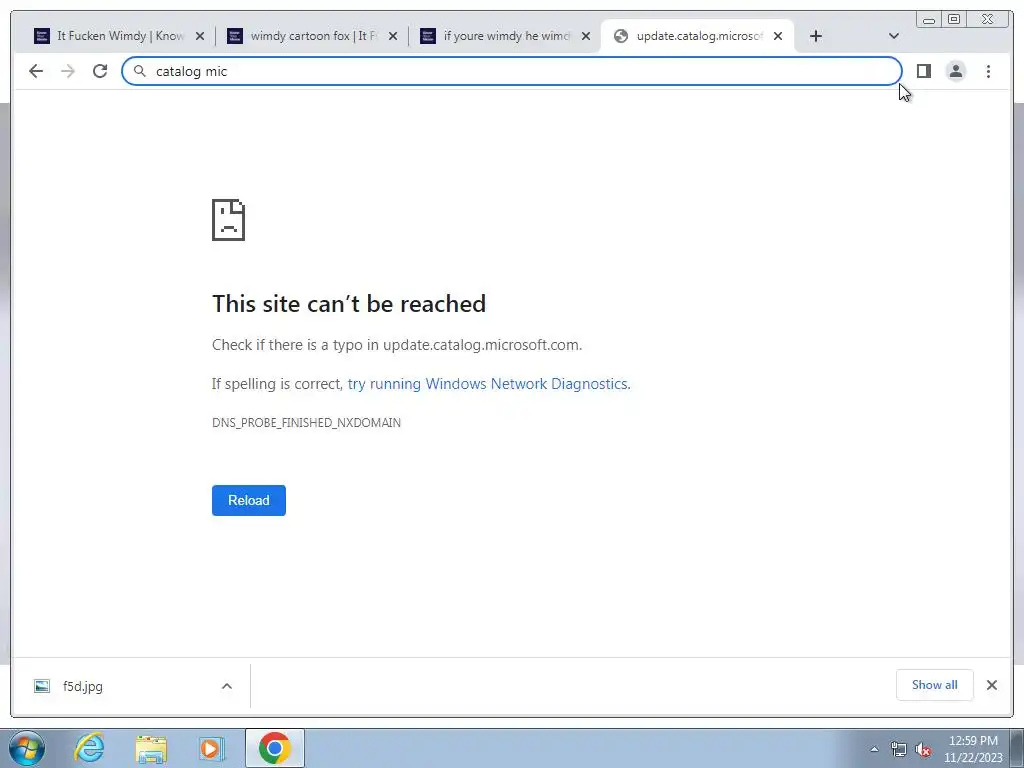This screenshot has height=768, width=1024.
Task: Open Chrome's three-dot menu
Action: (988, 71)
